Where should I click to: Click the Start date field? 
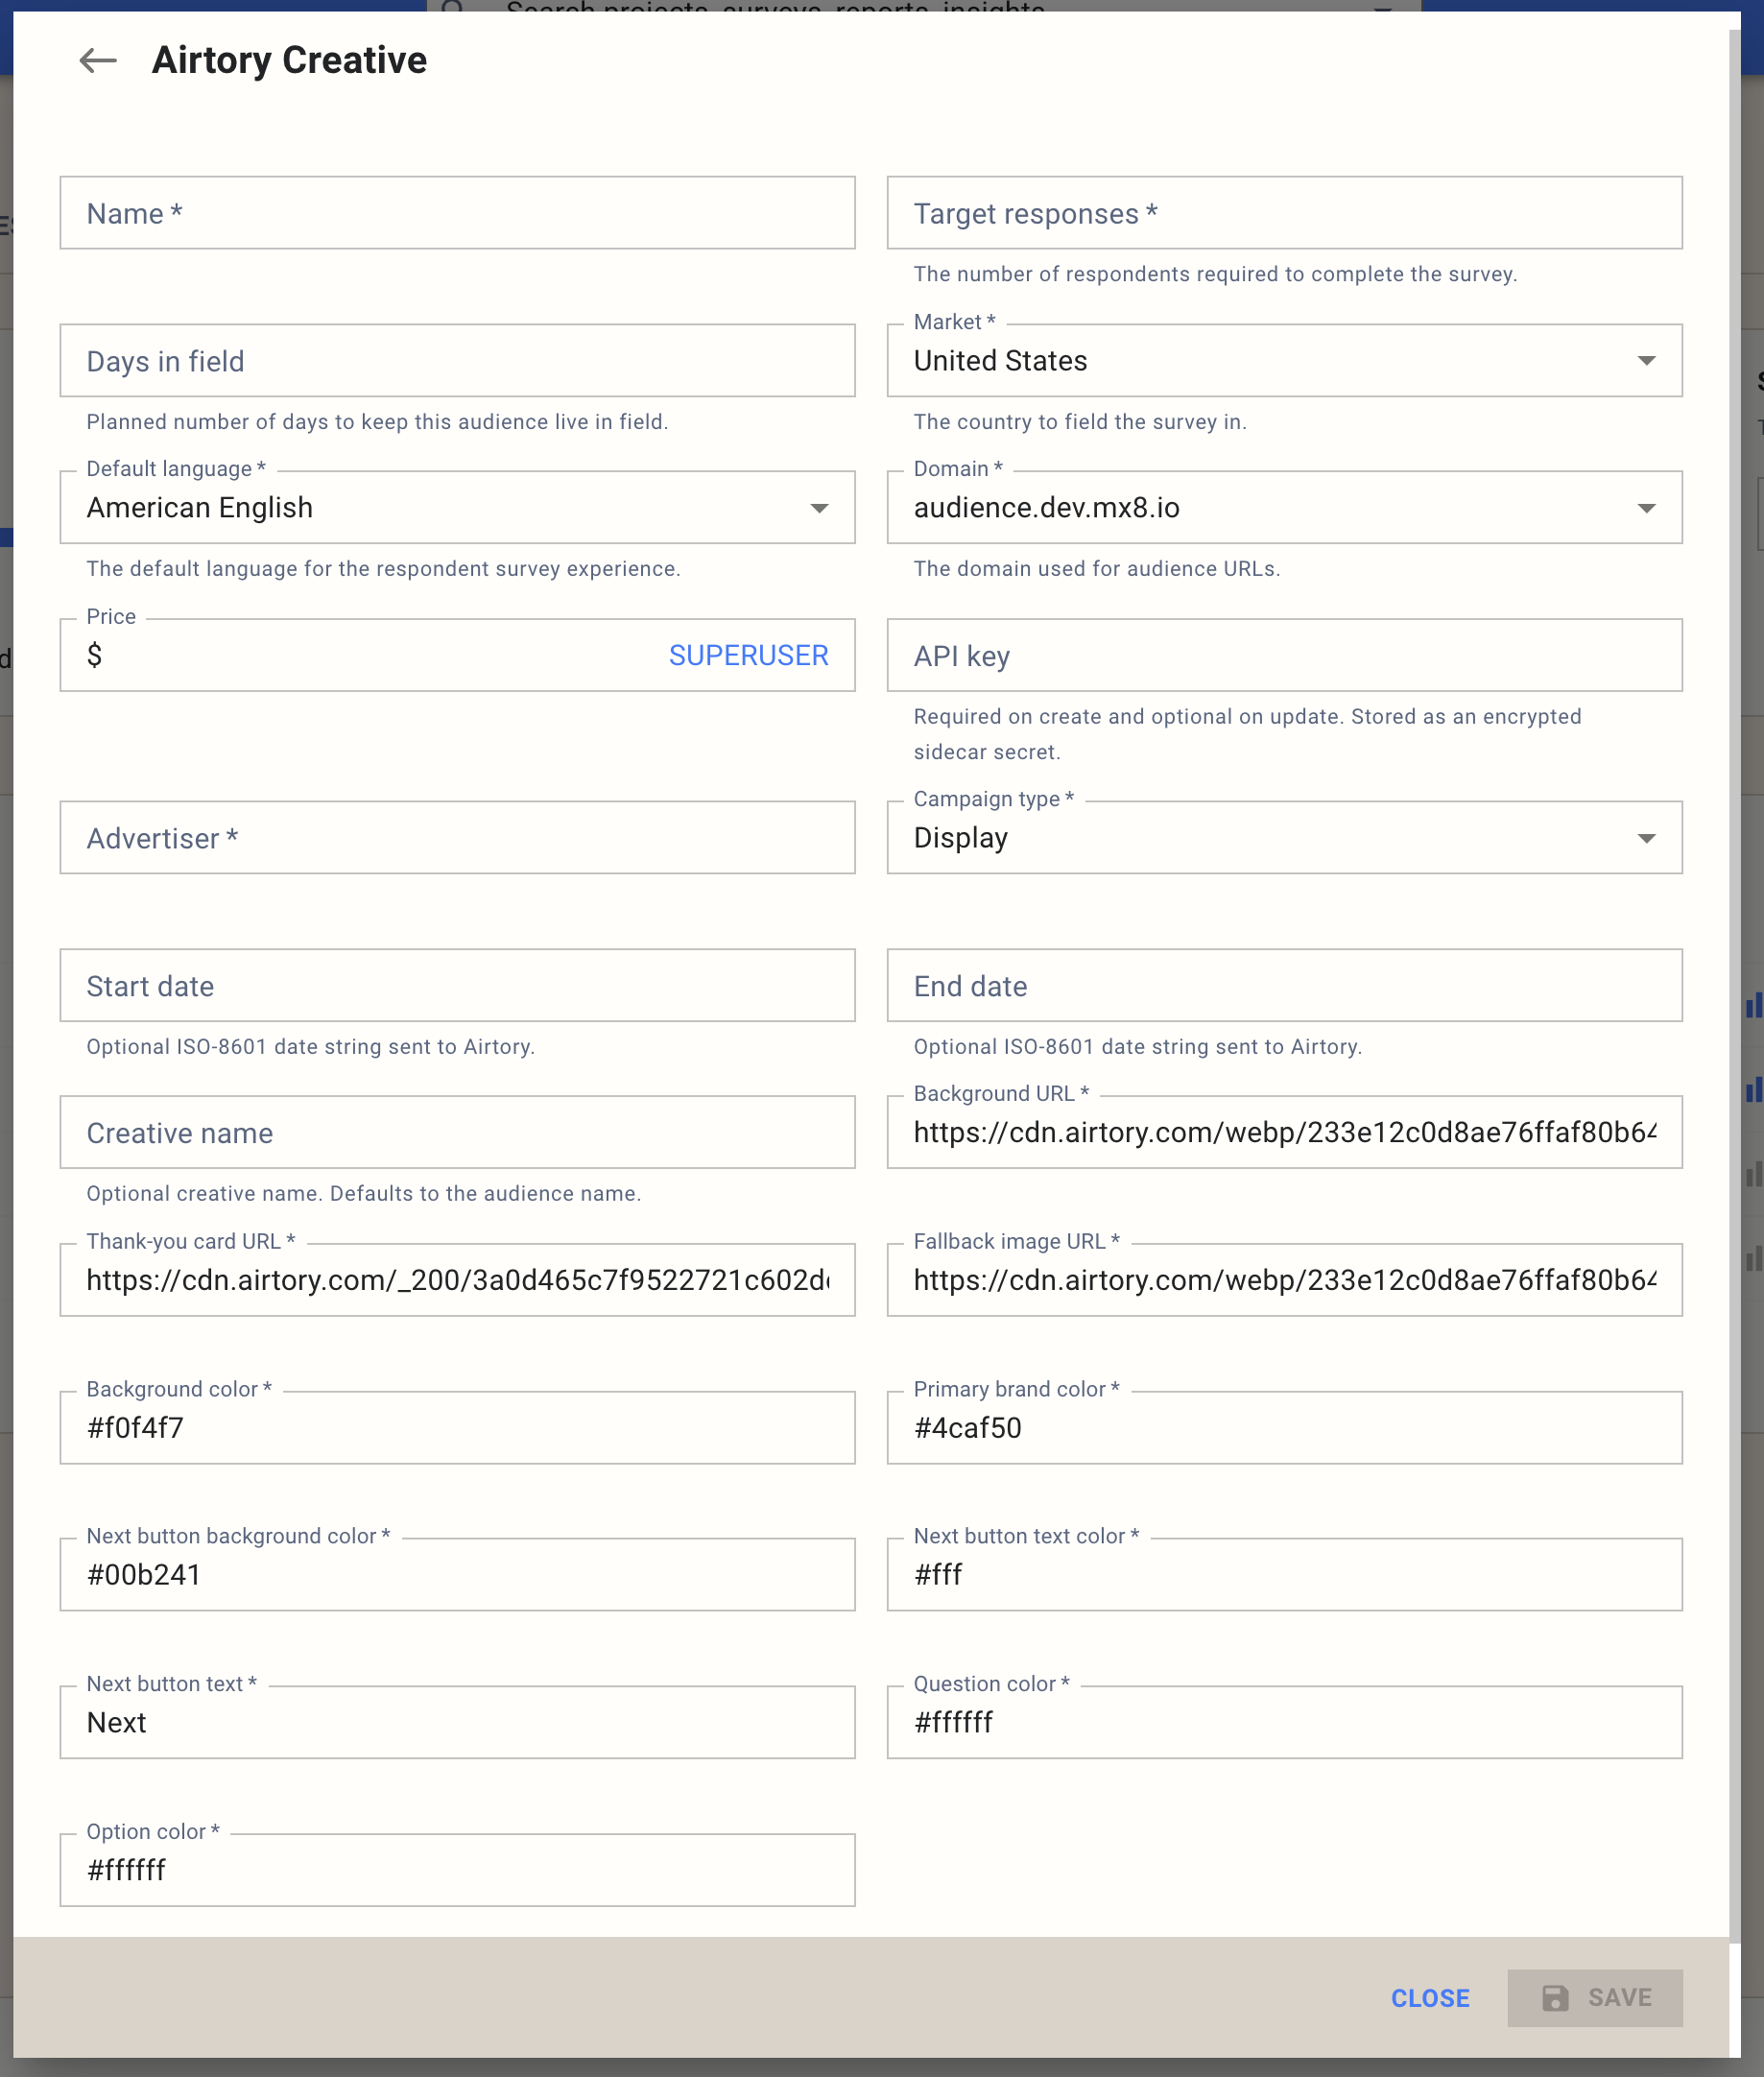click(x=457, y=985)
